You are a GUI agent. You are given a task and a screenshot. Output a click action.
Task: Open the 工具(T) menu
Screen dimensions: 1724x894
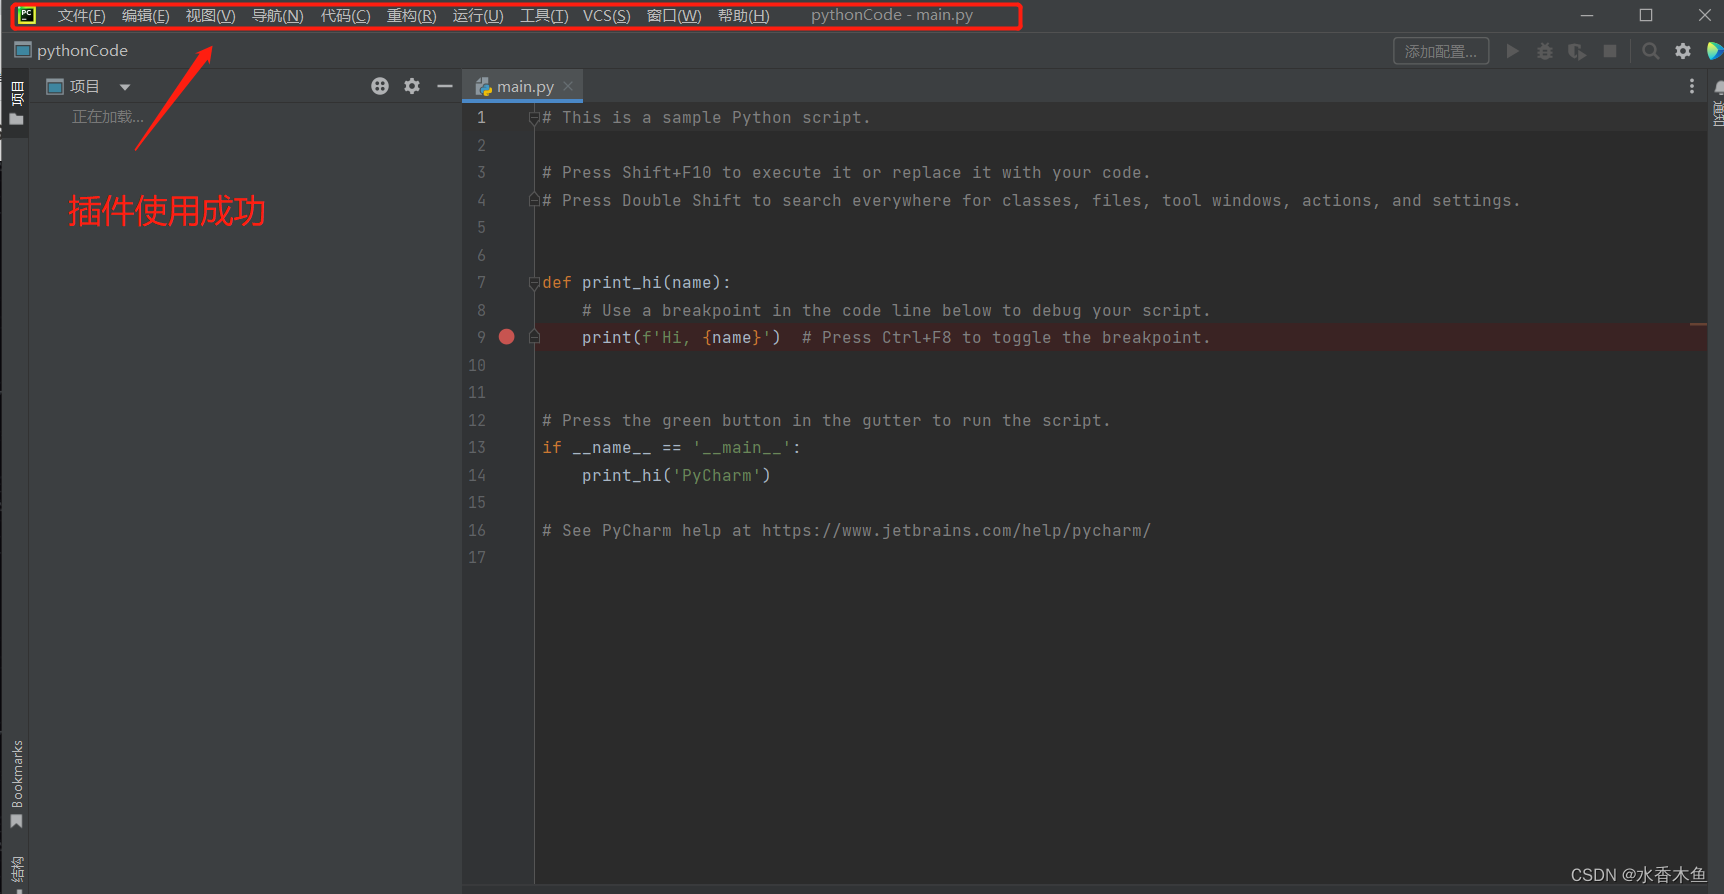(544, 16)
